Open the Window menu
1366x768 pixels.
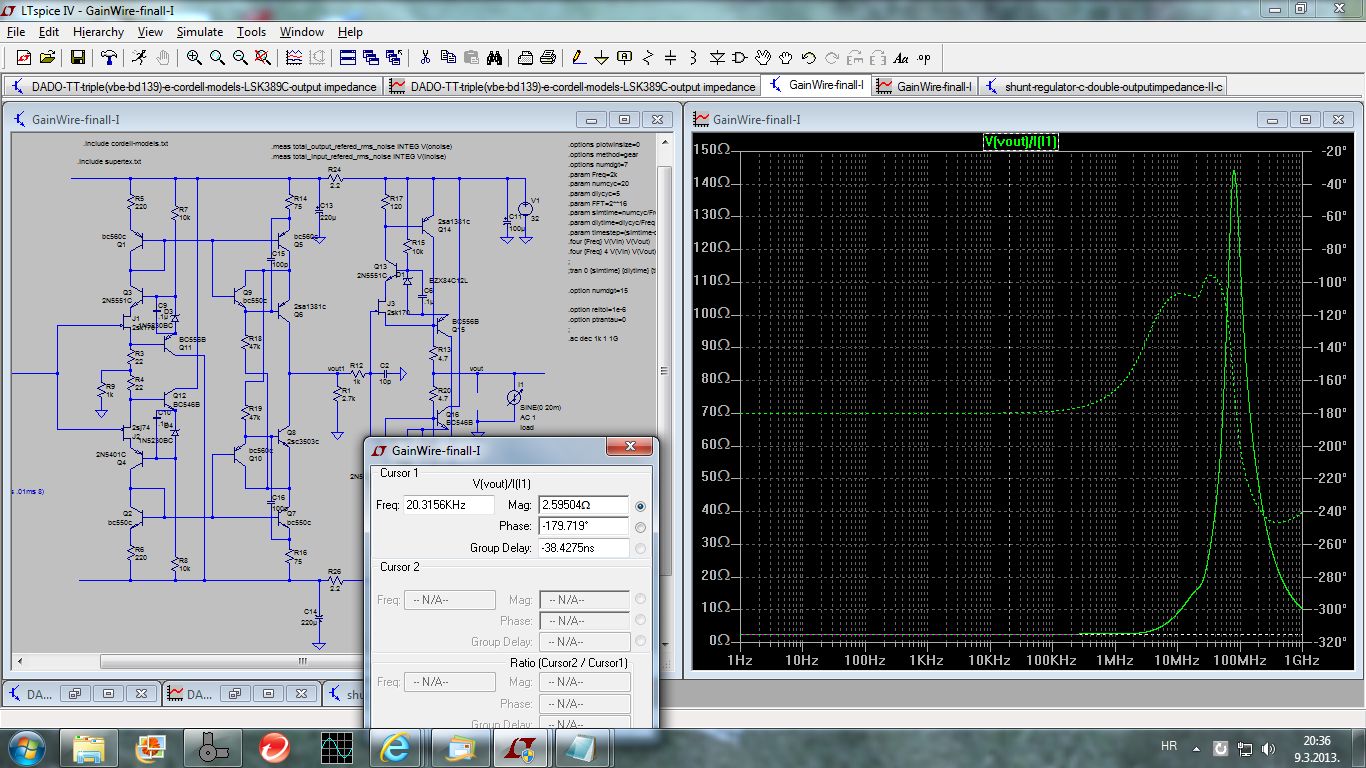coord(301,32)
